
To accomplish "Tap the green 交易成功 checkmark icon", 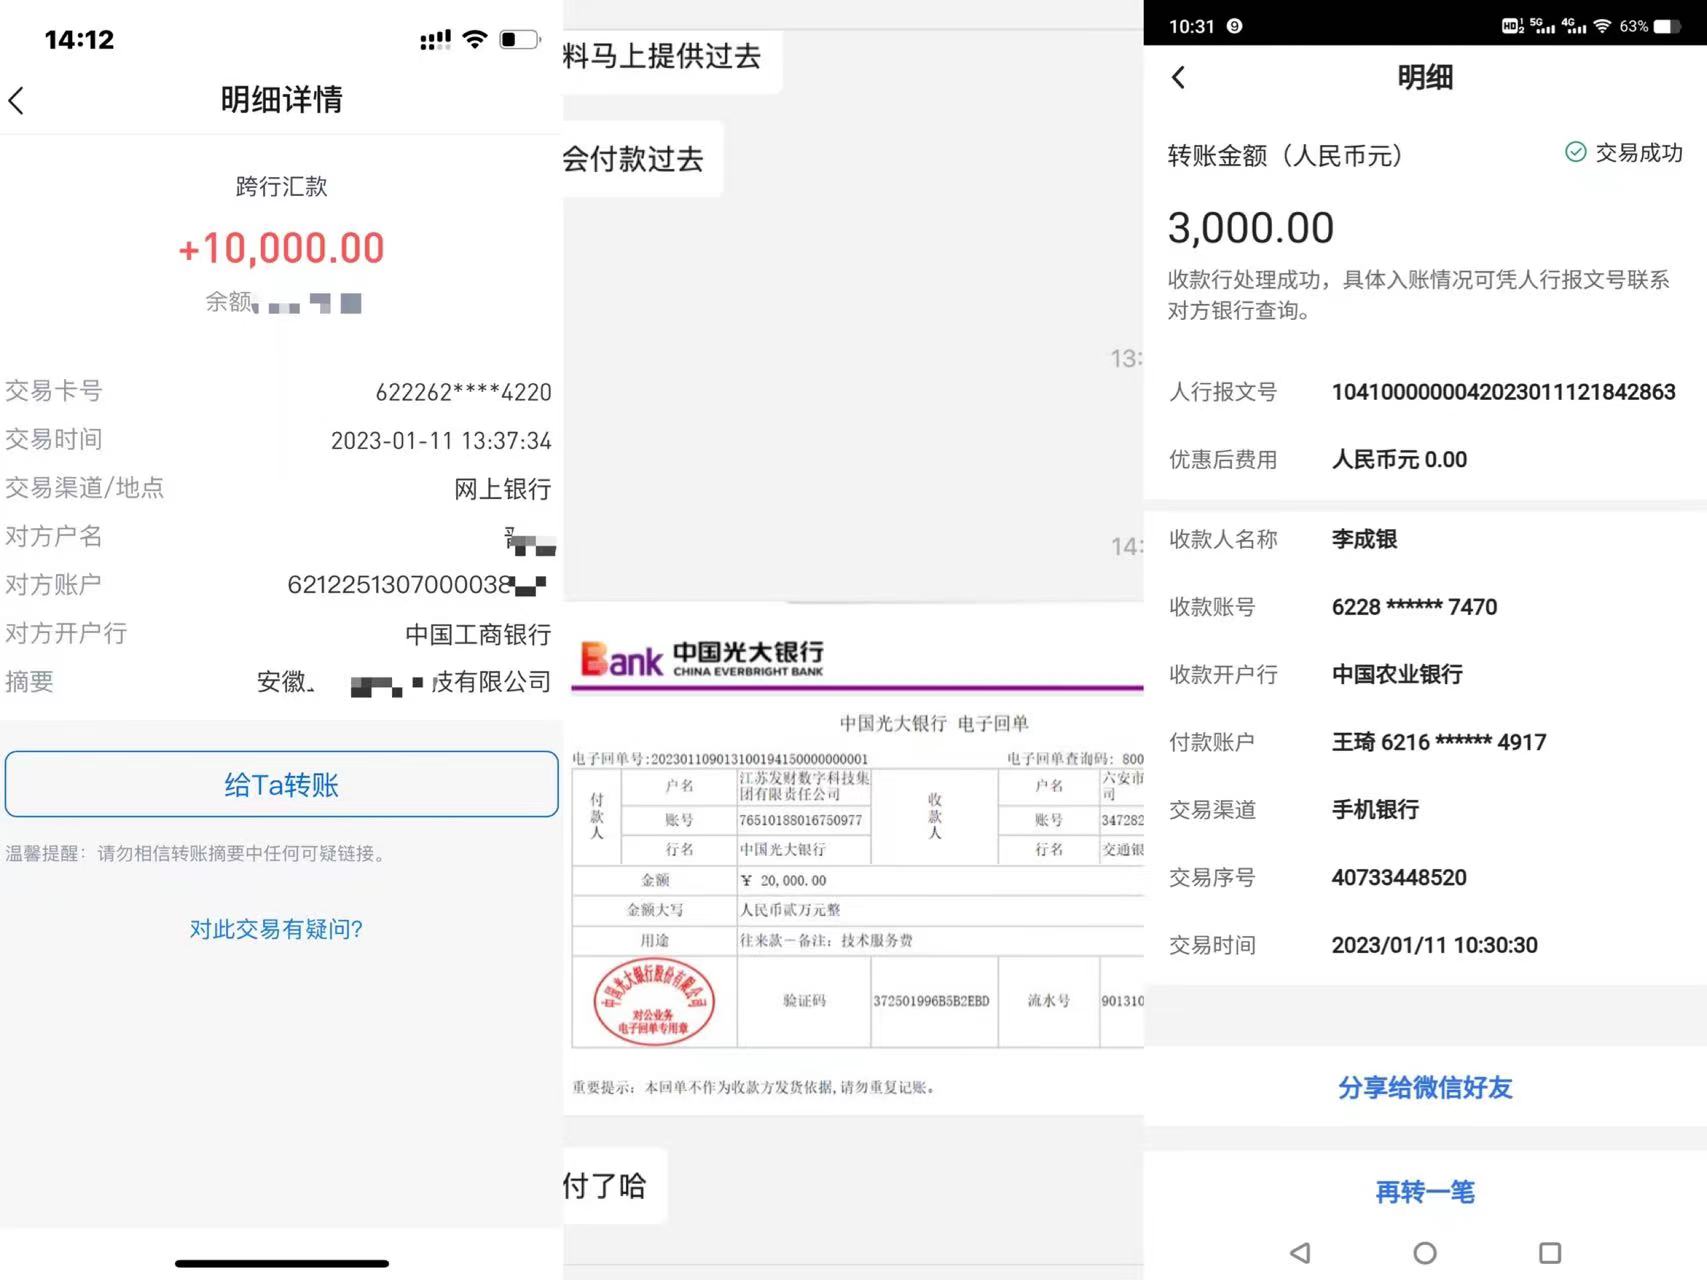I will click(1574, 153).
